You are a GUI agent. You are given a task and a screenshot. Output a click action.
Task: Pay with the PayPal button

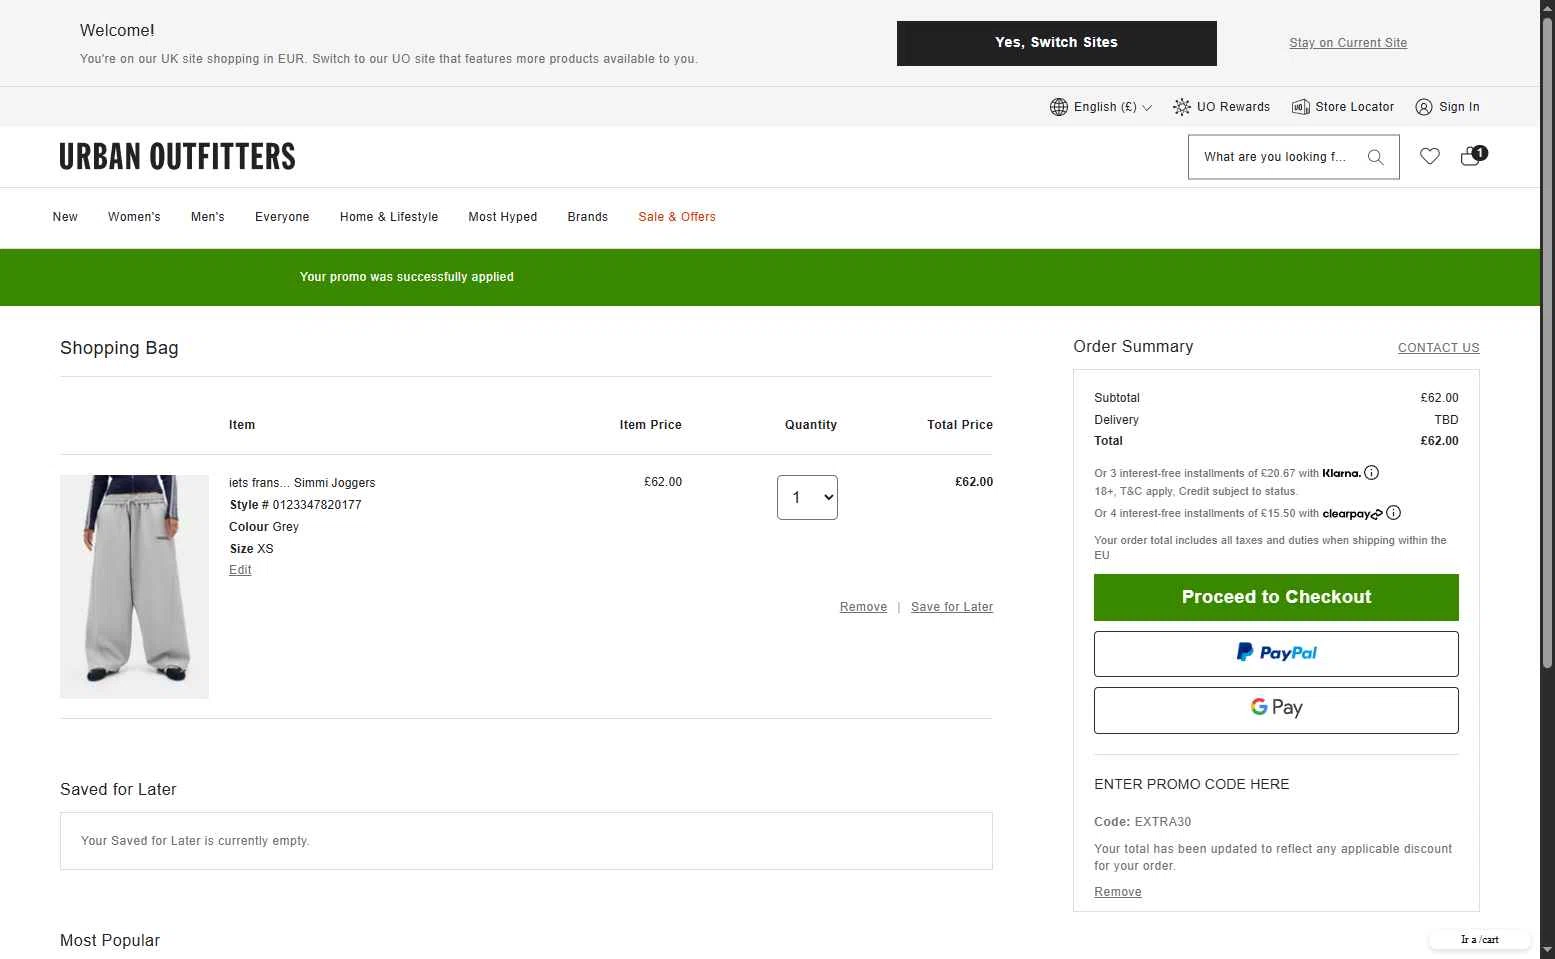[1276, 654]
